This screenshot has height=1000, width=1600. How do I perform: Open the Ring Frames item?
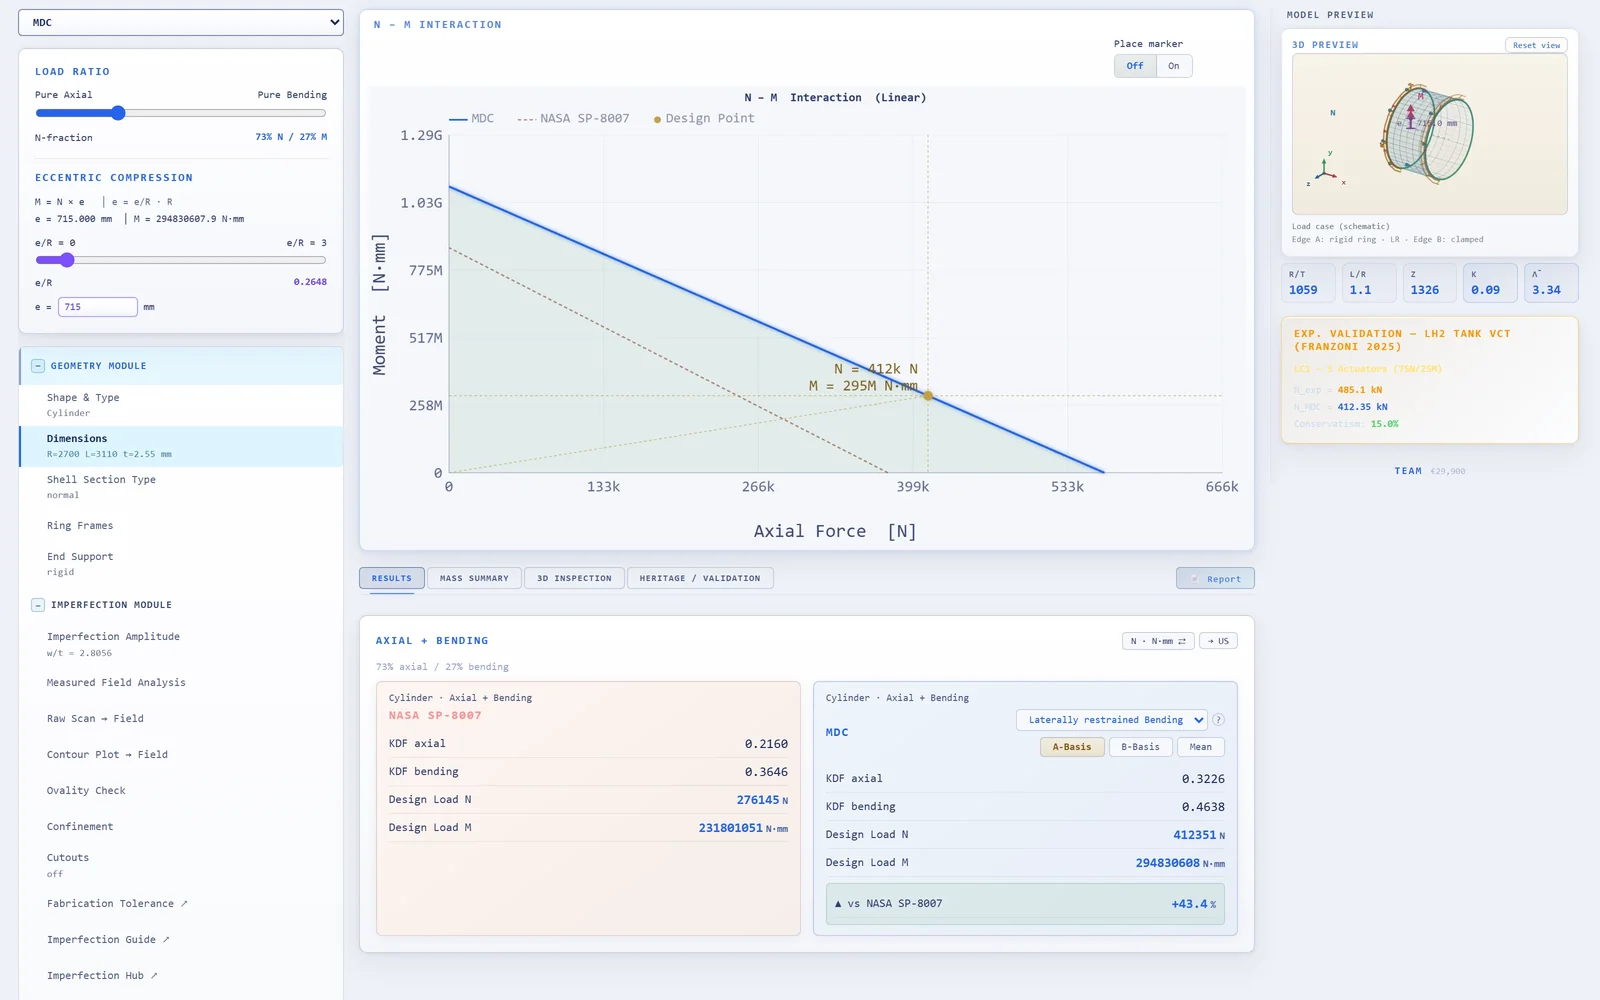point(181,526)
